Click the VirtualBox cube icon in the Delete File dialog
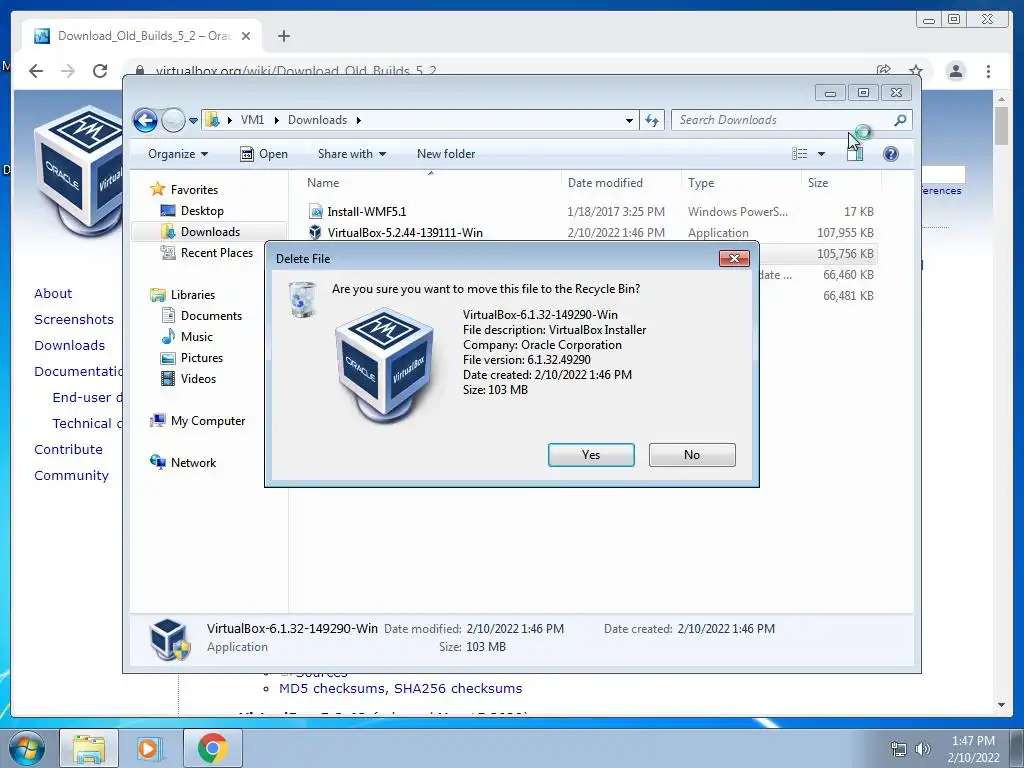The width and height of the screenshot is (1024, 768). [x=383, y=365]
